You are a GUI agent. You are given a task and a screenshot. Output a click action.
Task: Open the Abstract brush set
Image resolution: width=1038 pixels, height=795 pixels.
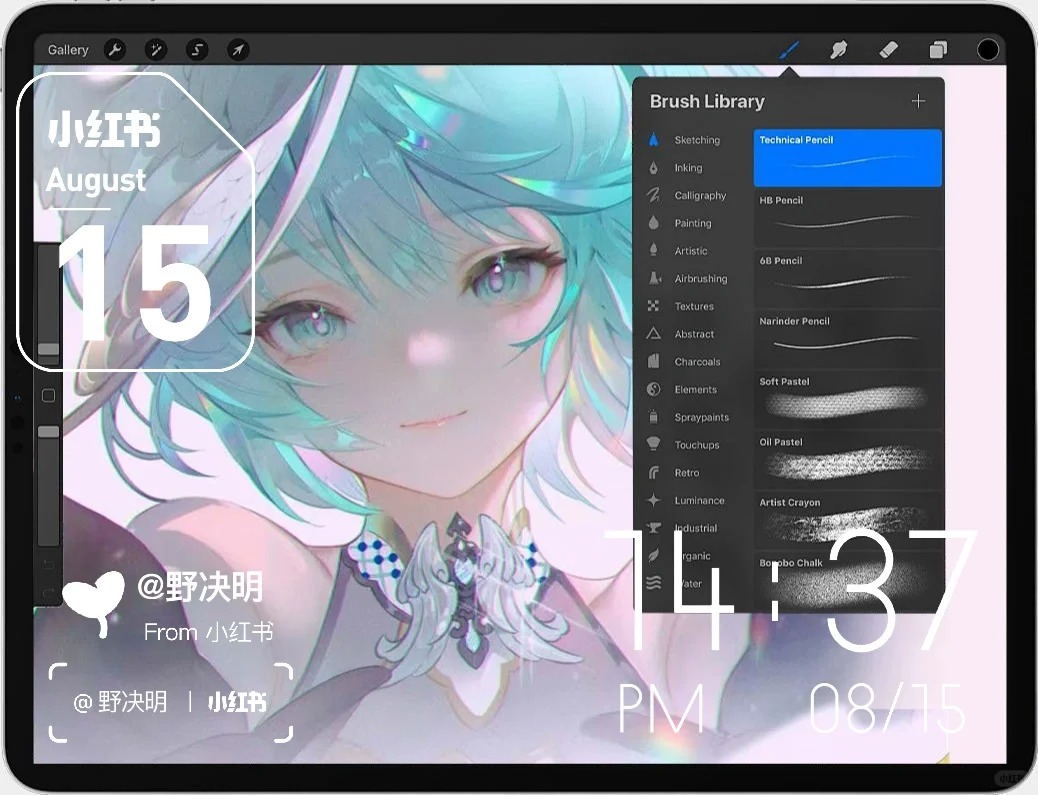(694, 334)
